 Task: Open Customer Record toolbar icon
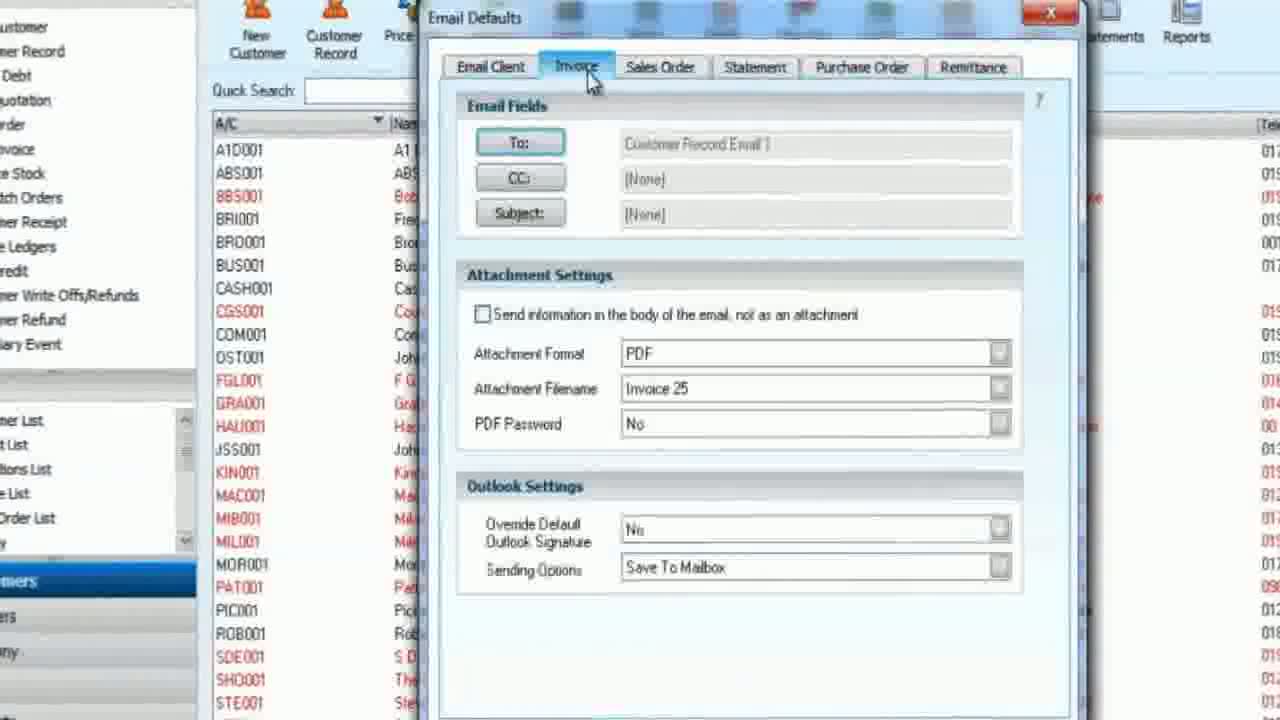(x=334, y=32)
